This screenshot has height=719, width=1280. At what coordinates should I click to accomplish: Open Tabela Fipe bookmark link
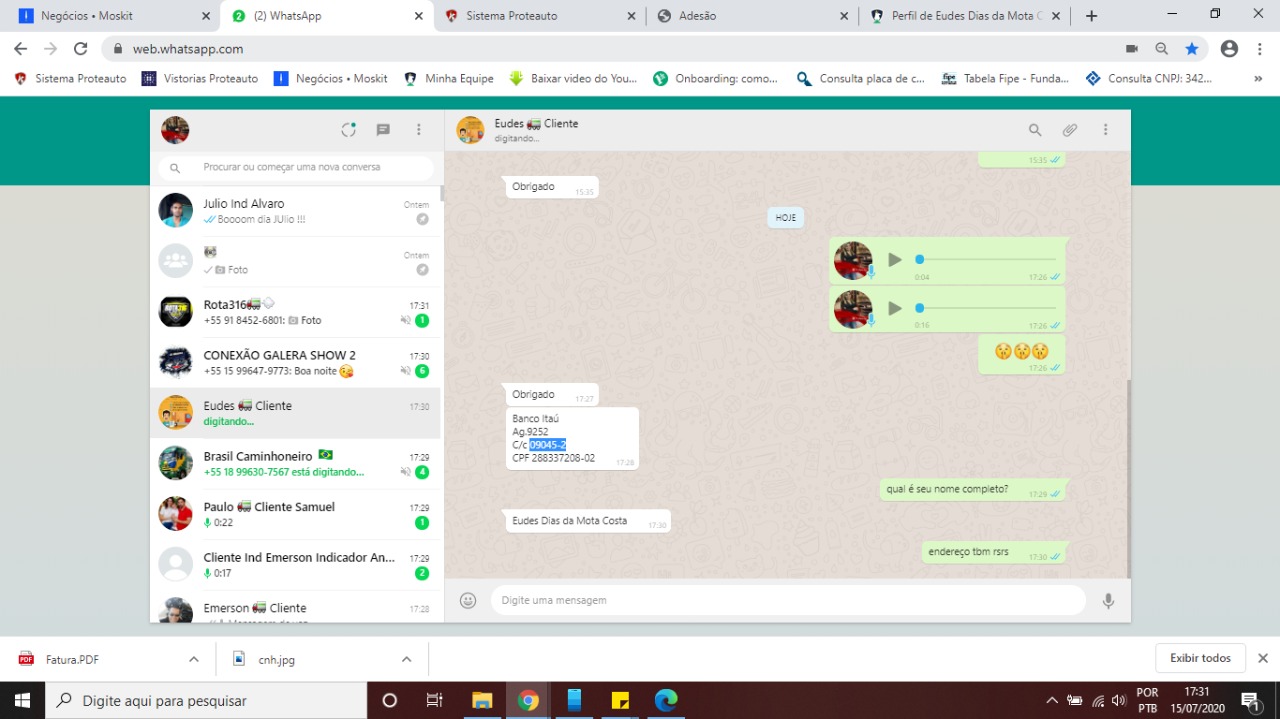(1006, 78)
